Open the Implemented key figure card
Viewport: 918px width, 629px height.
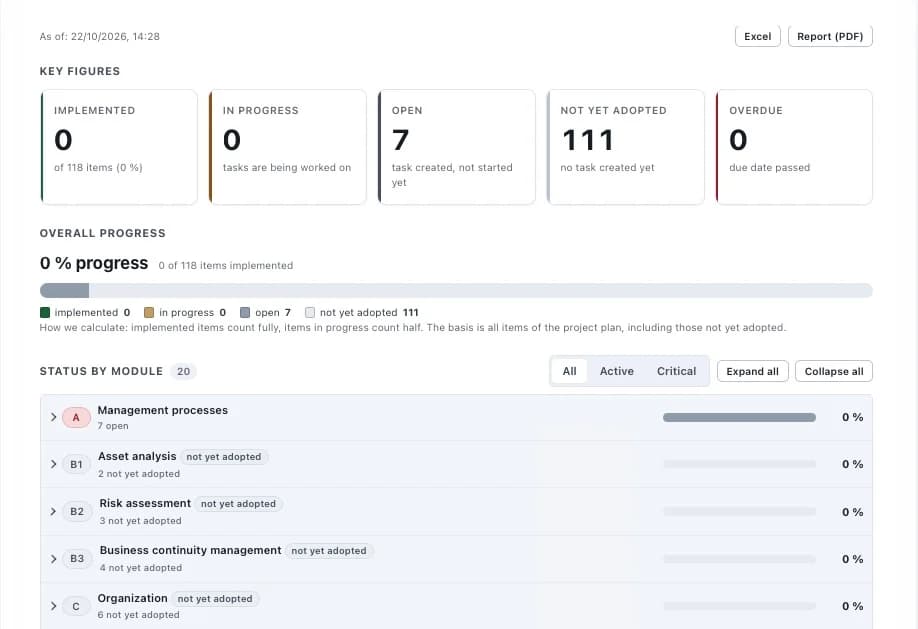pyautogui.click(x=119, y=147)
